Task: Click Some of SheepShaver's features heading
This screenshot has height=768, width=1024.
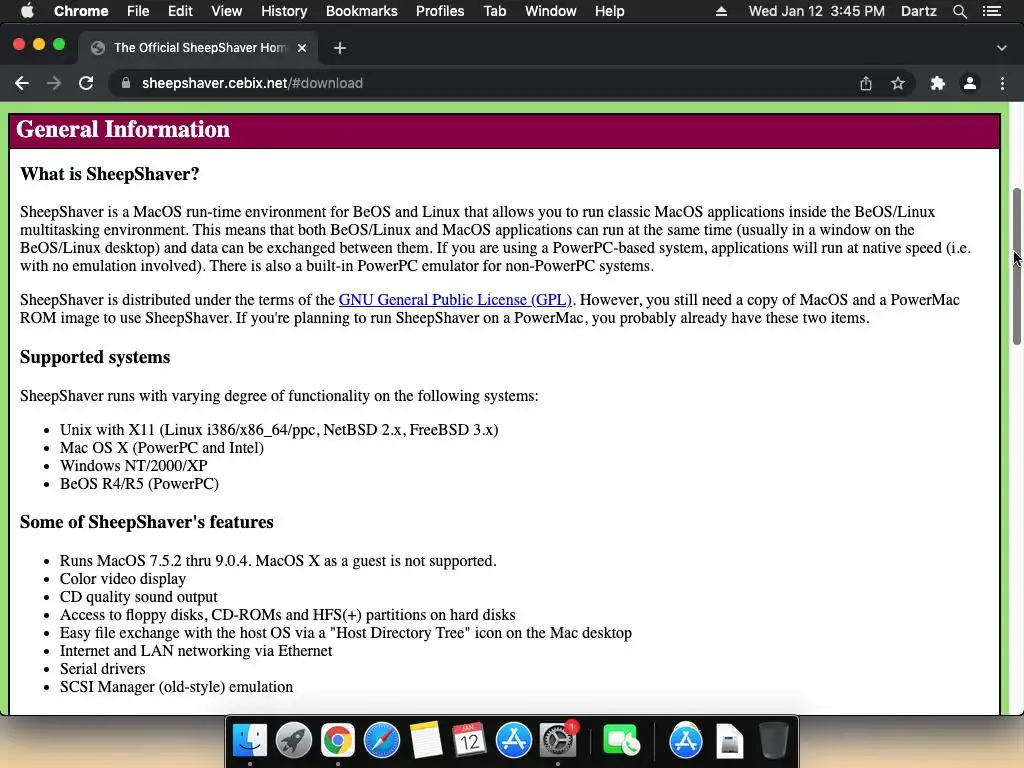Action: click(x=146, y=522)
